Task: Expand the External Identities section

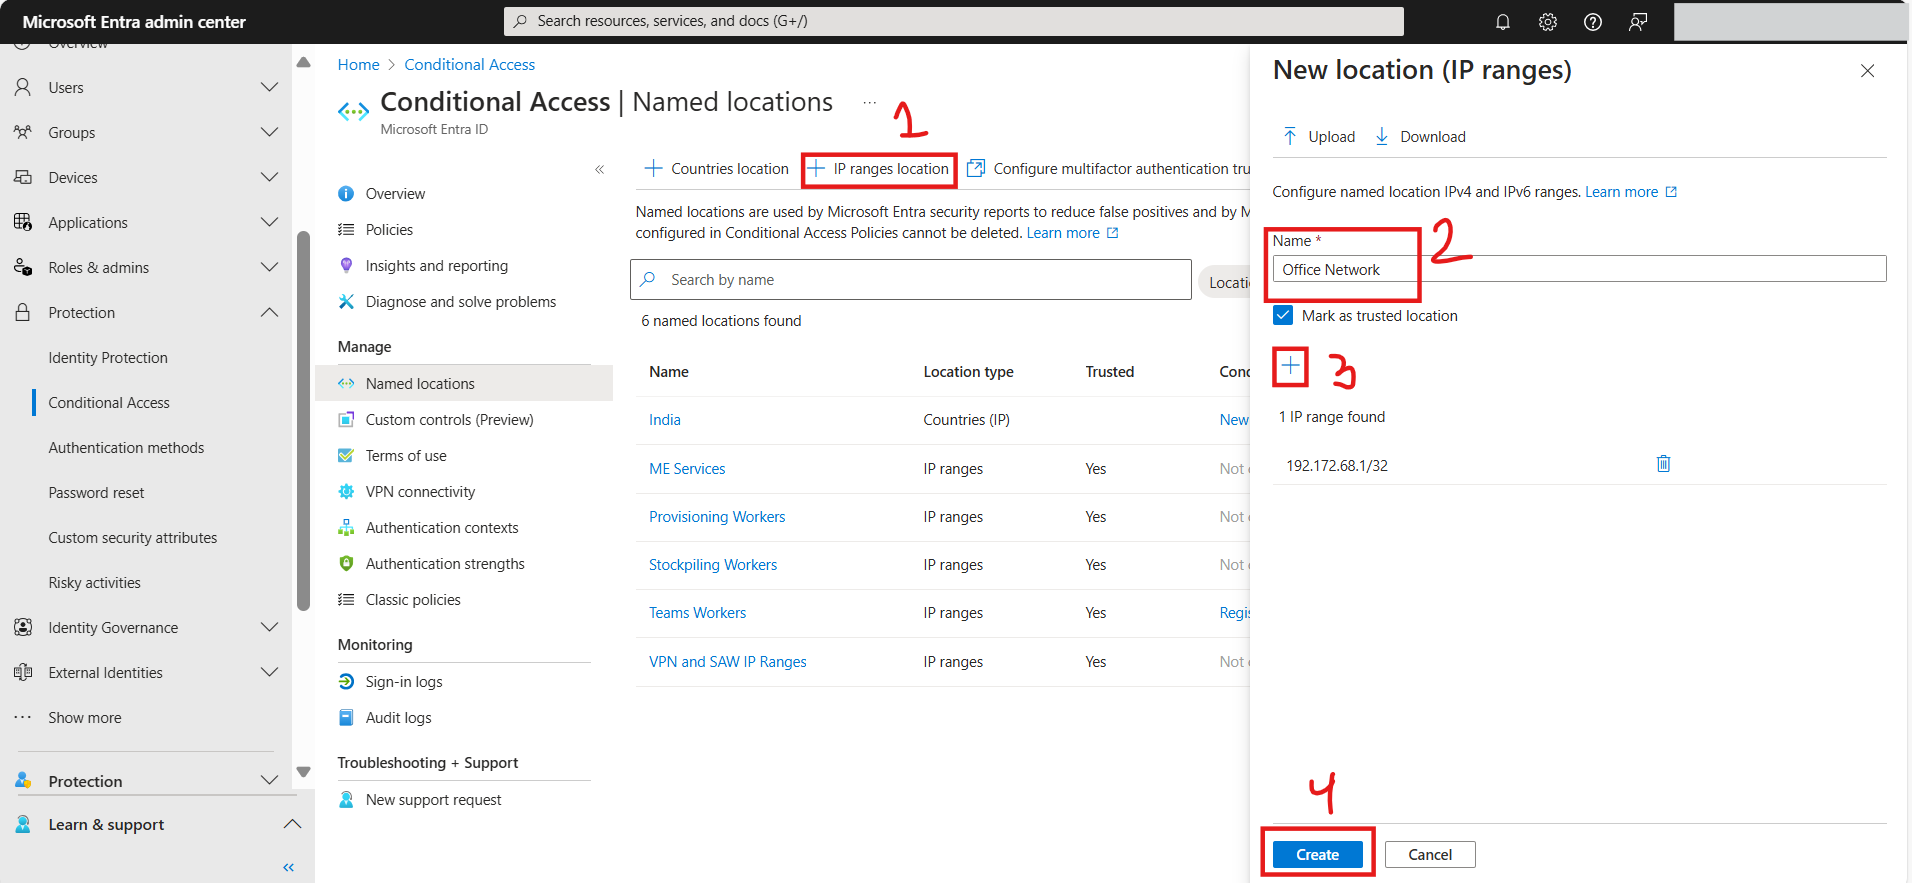Action: [269, 672]
